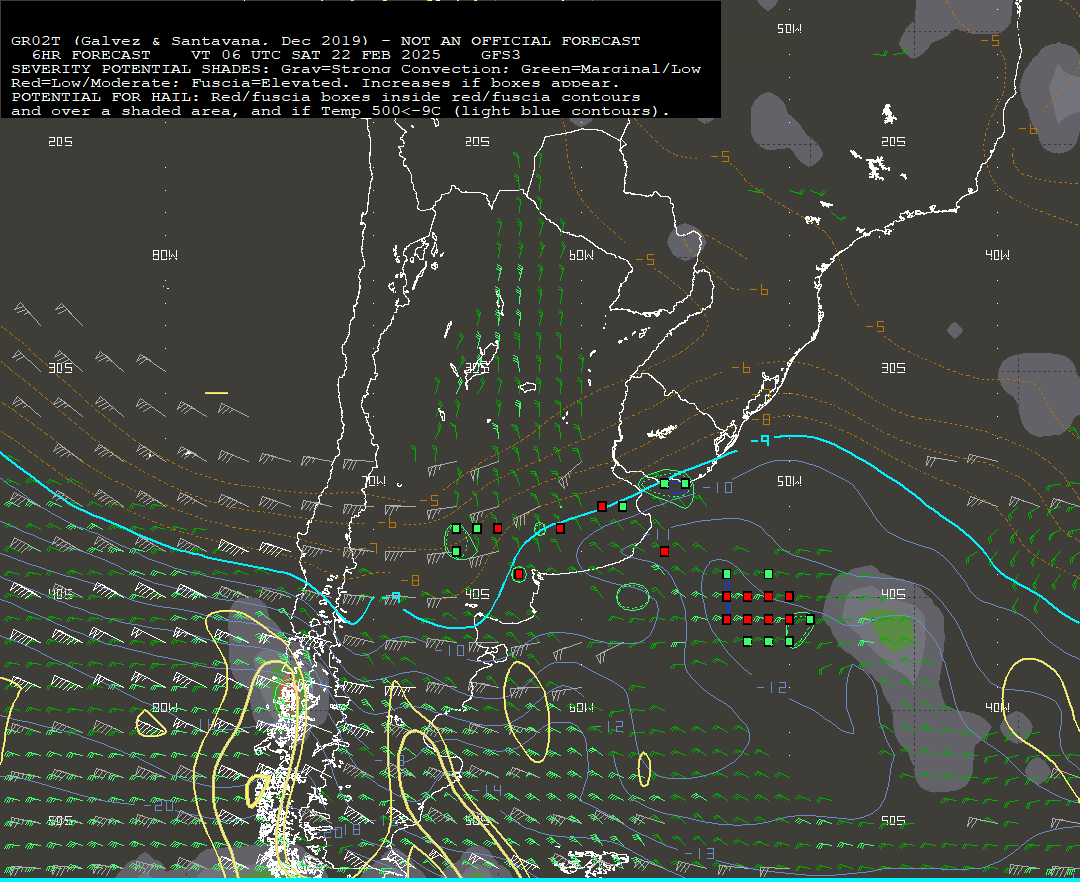This screenshot has width=1080, height=882.
Task: Click the GR02T product code in header
Action: (x=36, y=41)
